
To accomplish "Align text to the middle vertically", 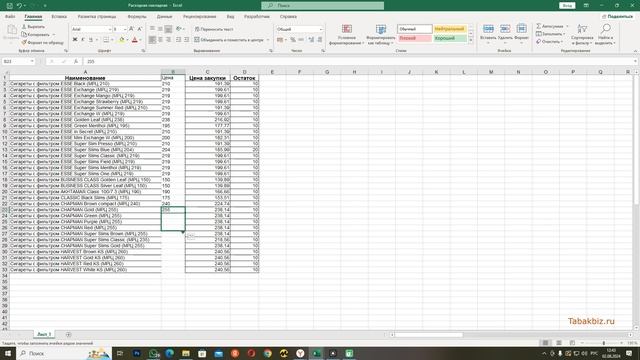I will 160,29.
